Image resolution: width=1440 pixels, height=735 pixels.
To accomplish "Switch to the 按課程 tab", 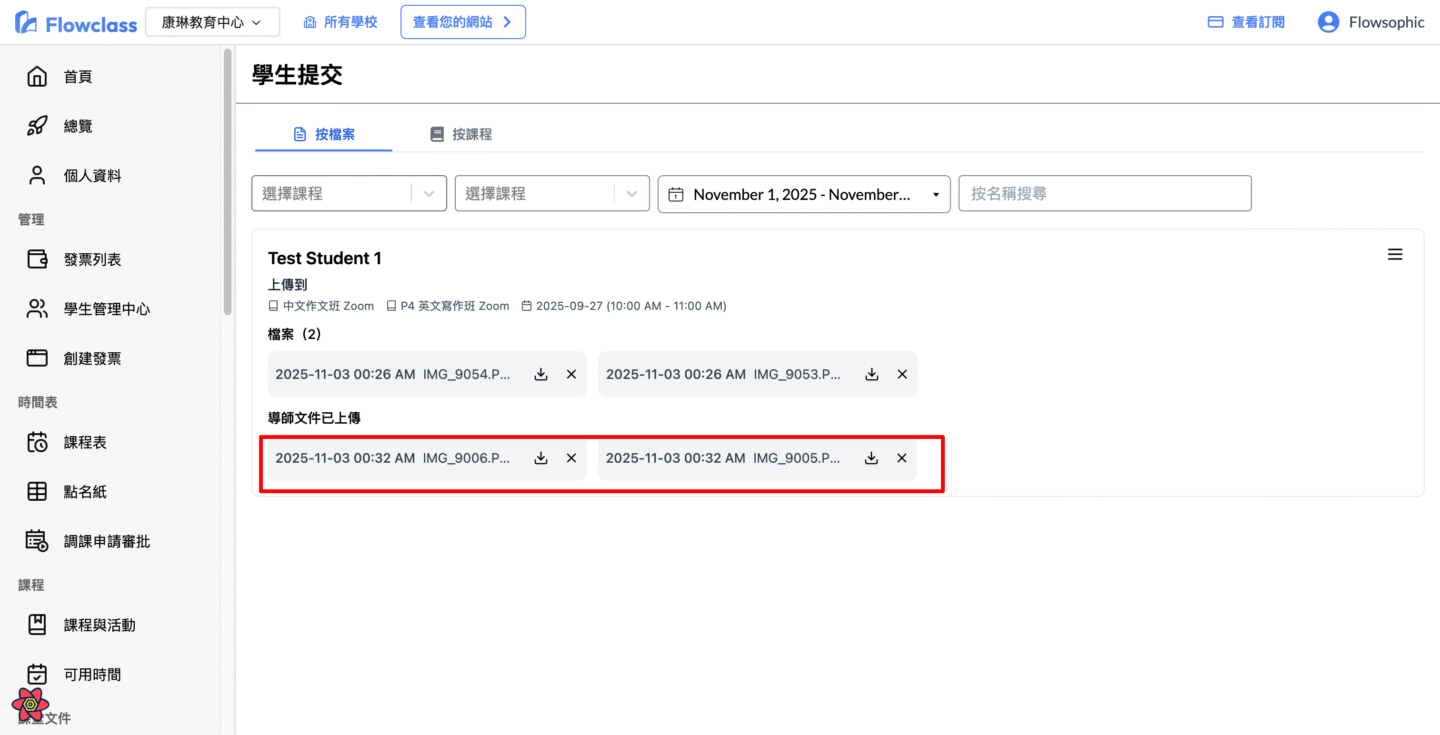I will [x=461, y=134].
